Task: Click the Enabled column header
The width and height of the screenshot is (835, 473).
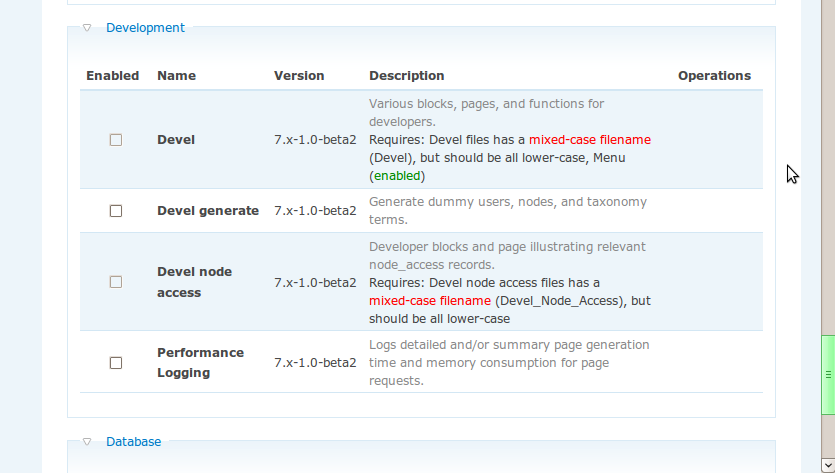Action: pos(113,76)
